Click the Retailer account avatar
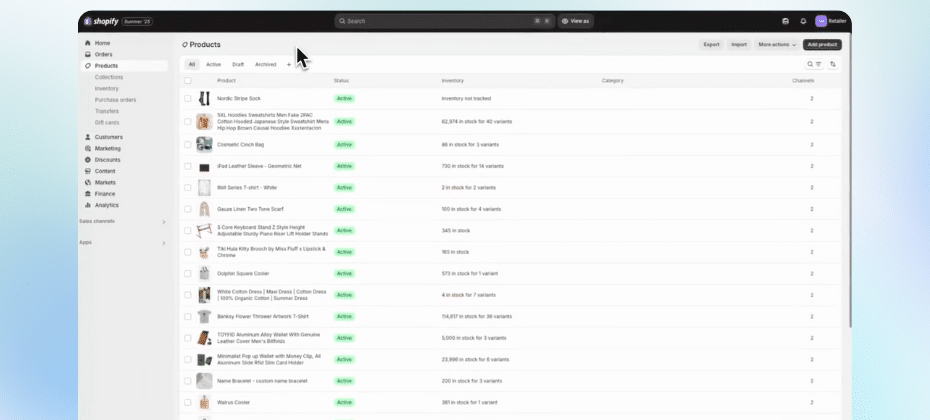The height and width of the screenshot is (420, 930). click(821, 21)
